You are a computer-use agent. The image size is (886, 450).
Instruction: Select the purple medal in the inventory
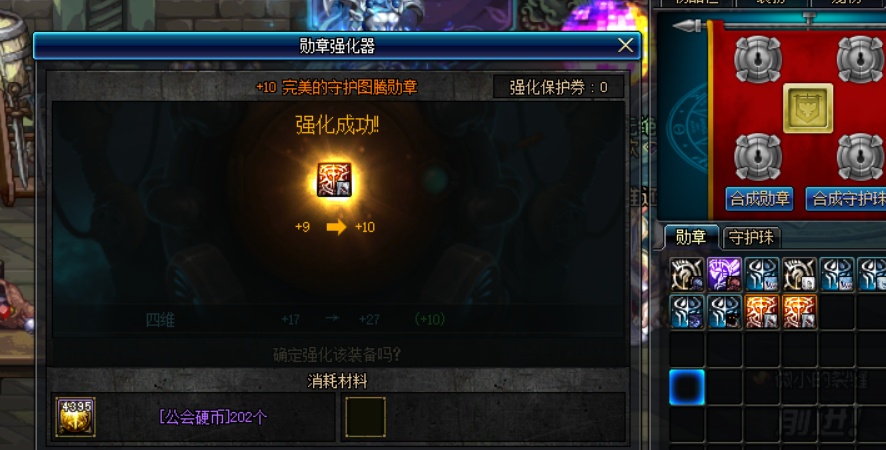coord(724,274)
